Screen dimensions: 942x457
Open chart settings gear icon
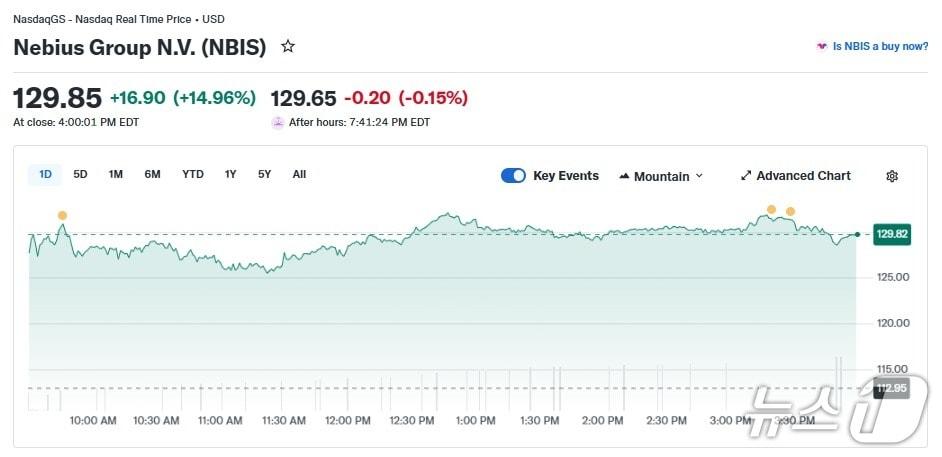(892, 176)
